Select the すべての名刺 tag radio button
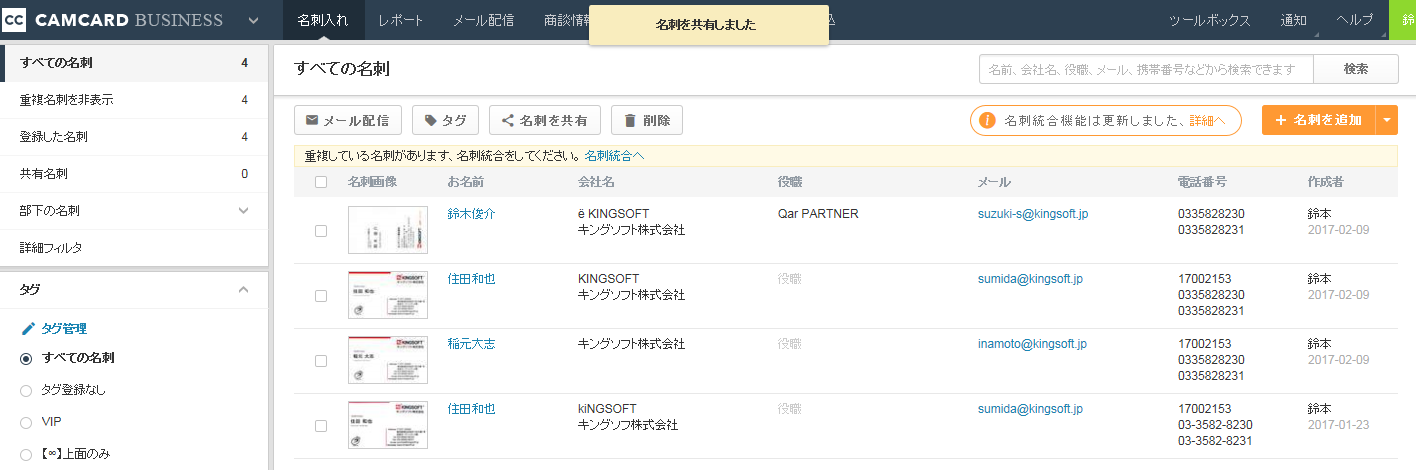 point(27,358)
